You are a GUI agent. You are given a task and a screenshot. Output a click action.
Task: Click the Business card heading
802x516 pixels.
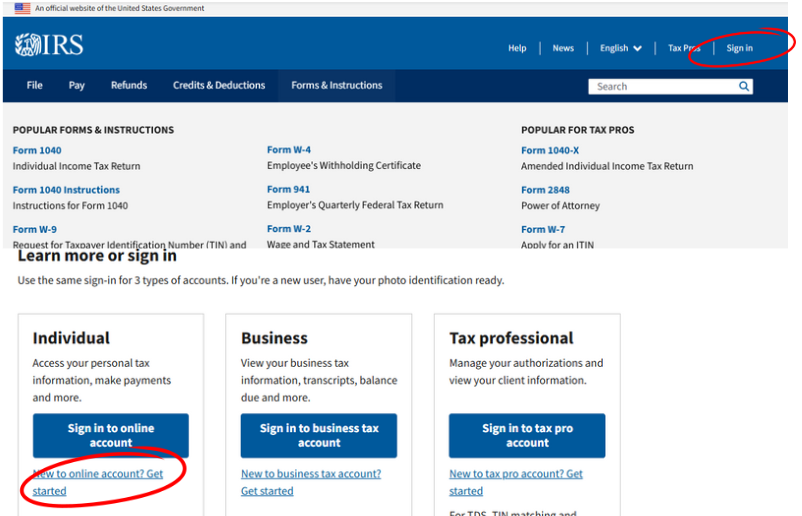(x=274, y=338)
